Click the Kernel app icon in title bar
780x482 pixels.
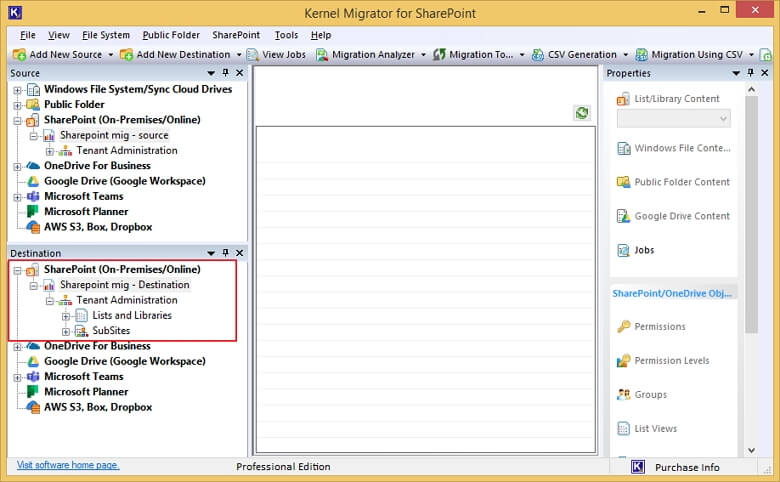pos(15,12)
